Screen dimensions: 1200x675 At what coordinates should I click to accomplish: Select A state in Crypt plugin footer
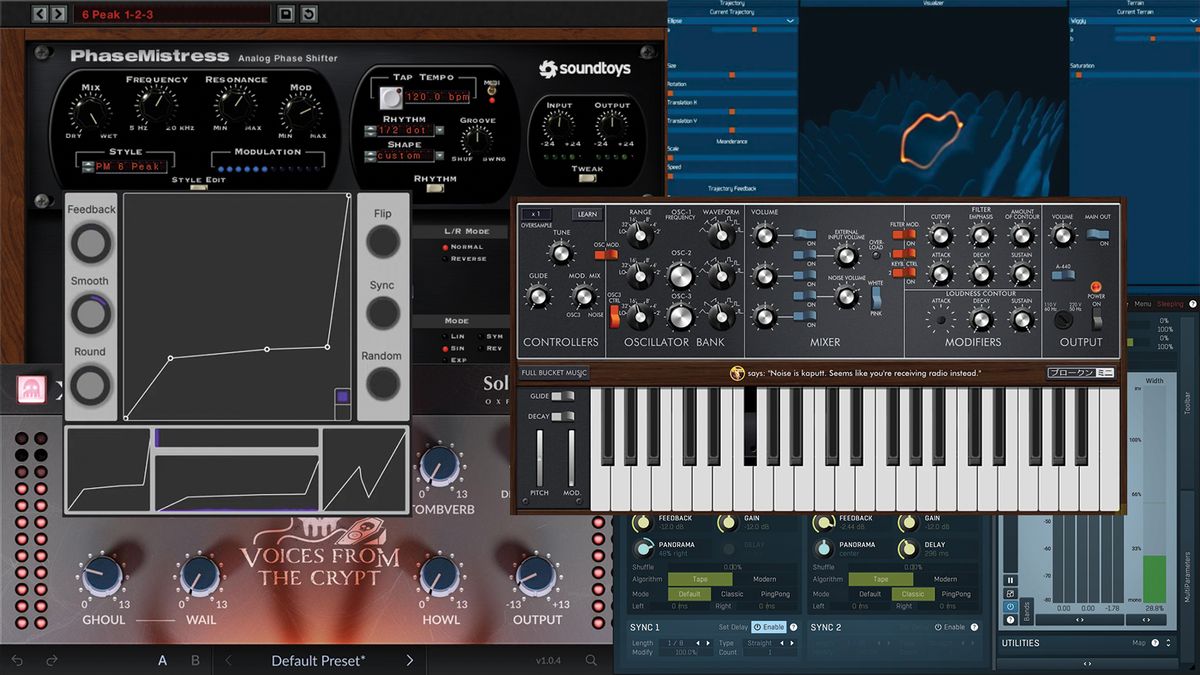click(162, 660)
